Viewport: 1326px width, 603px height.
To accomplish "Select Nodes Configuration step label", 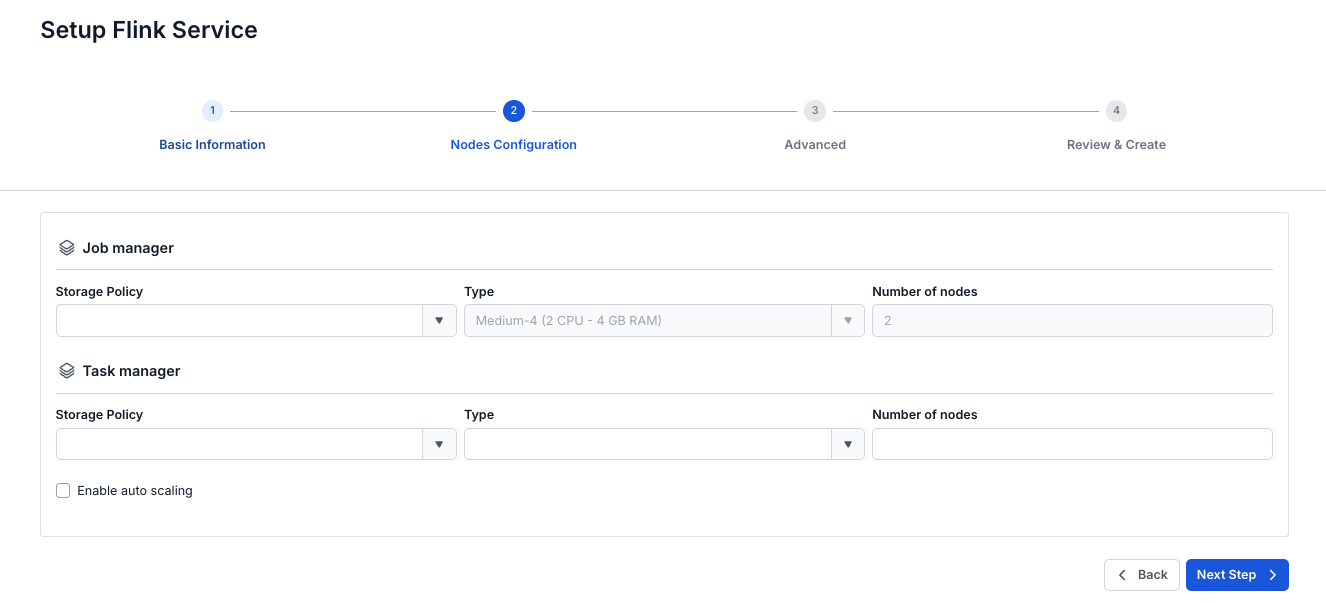I will 514,145.
